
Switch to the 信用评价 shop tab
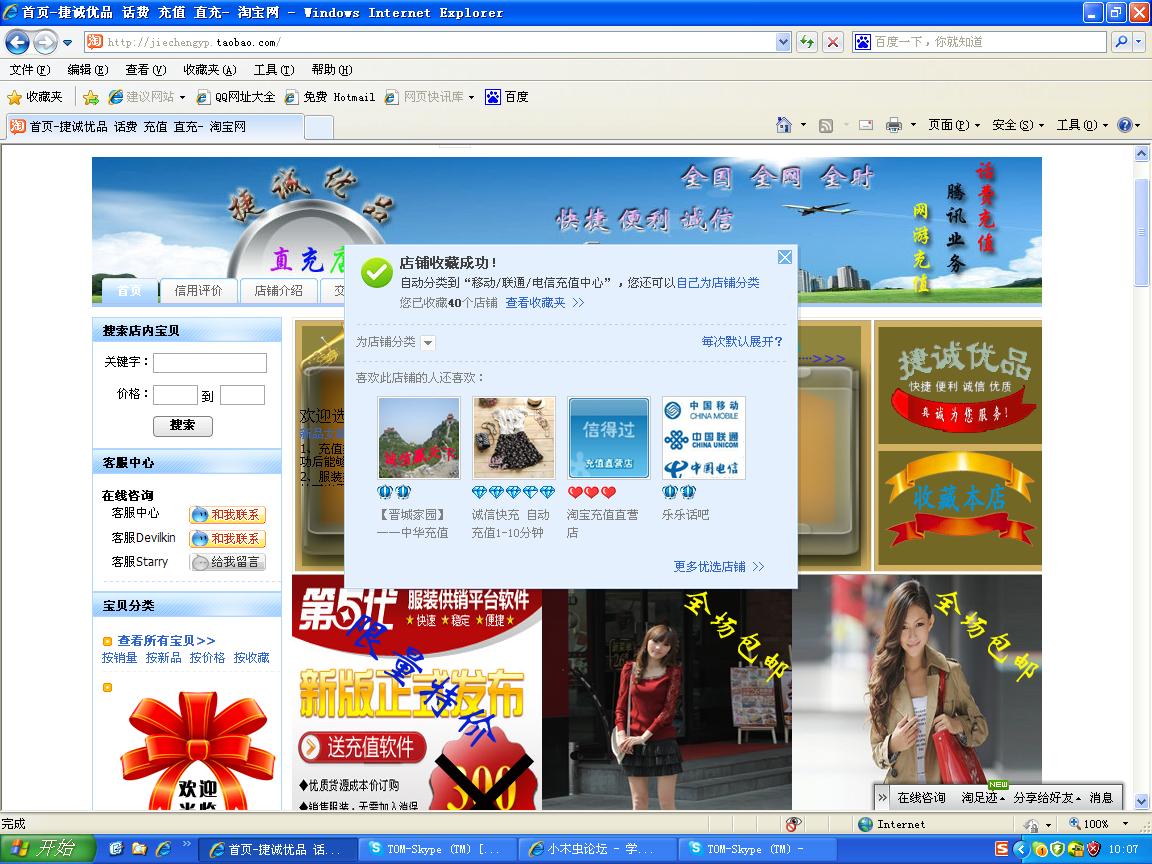coord(198,290)
